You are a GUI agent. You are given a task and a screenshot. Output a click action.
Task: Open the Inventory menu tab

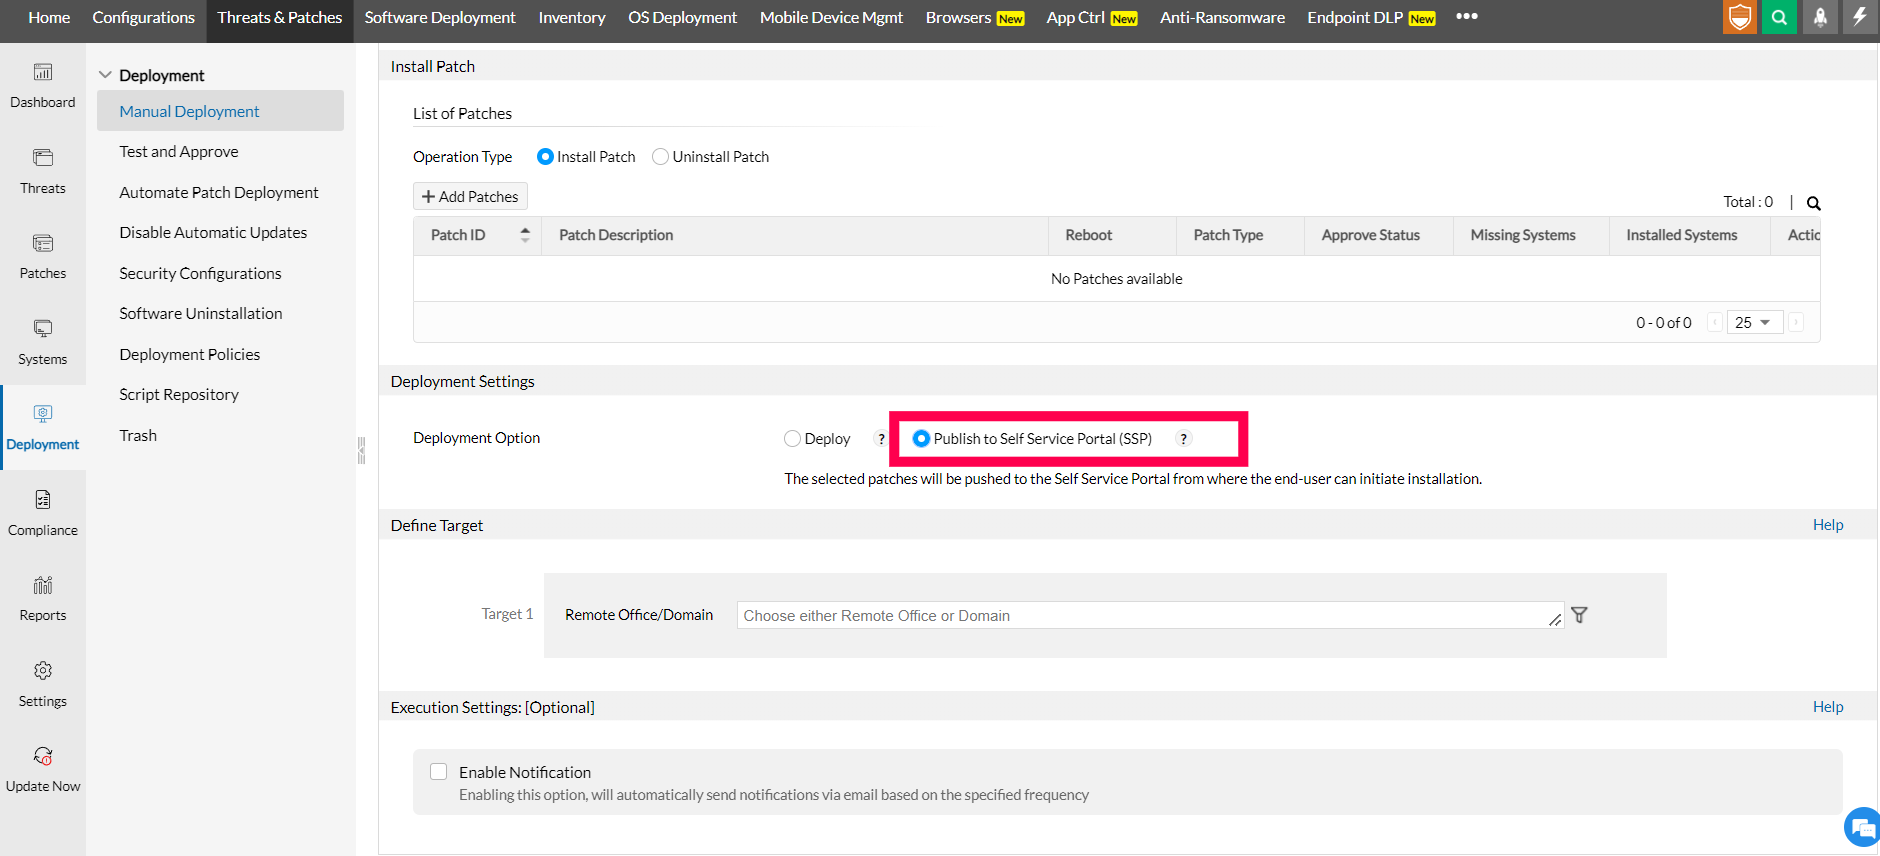click(572, 18)
